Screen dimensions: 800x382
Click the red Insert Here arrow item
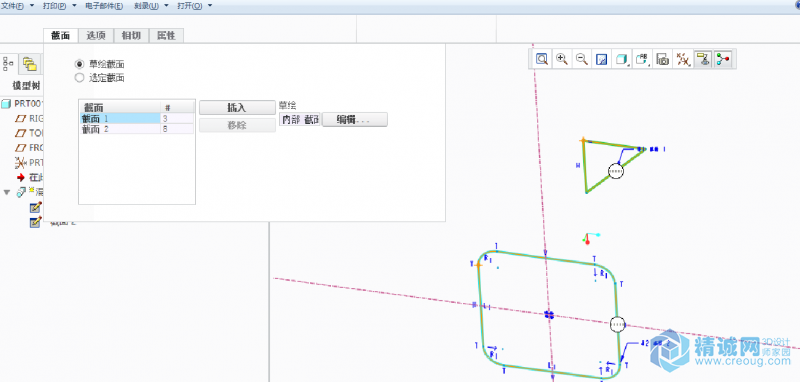pos(20,177)
